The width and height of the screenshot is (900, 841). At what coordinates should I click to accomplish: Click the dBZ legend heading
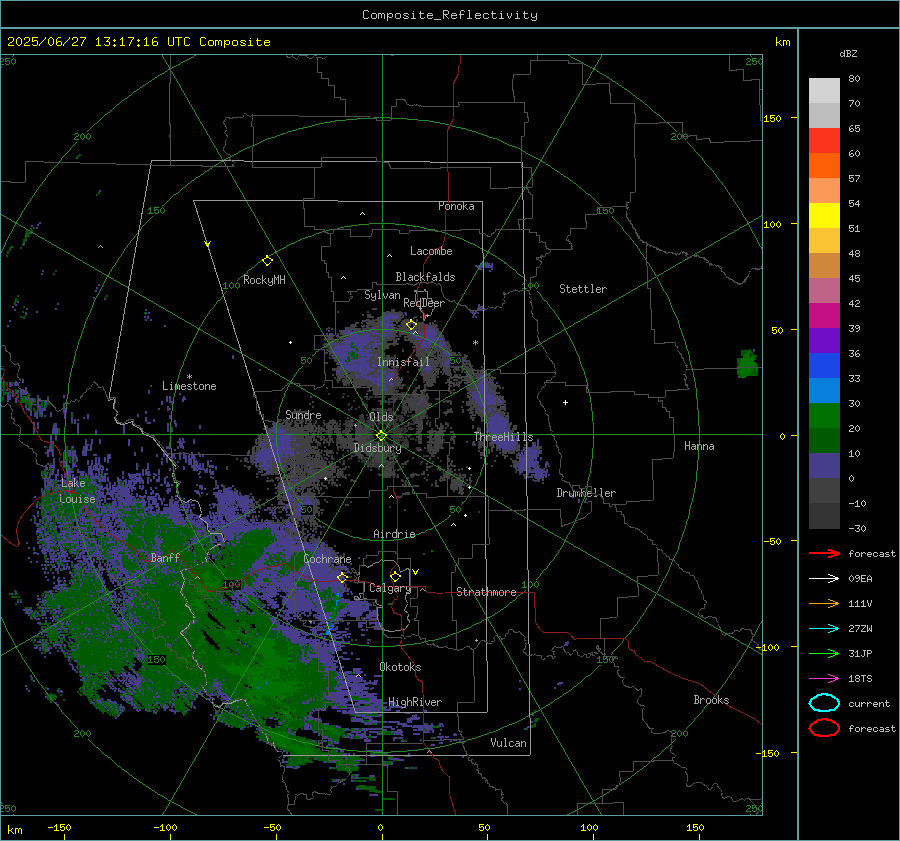[x=848, y=53]
